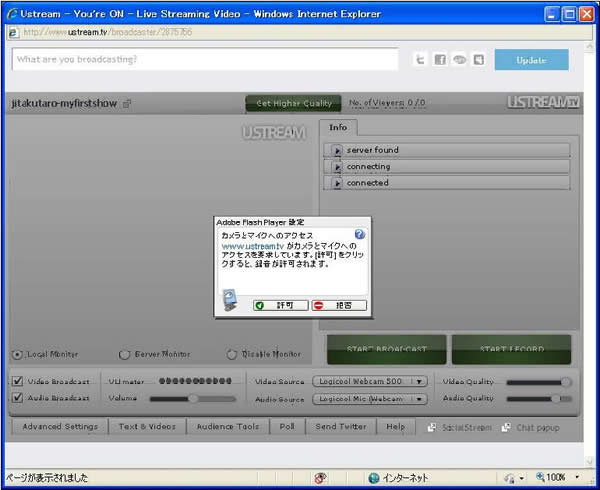Click the jitakutaro-myfirstshow title

tap(64, 103)
